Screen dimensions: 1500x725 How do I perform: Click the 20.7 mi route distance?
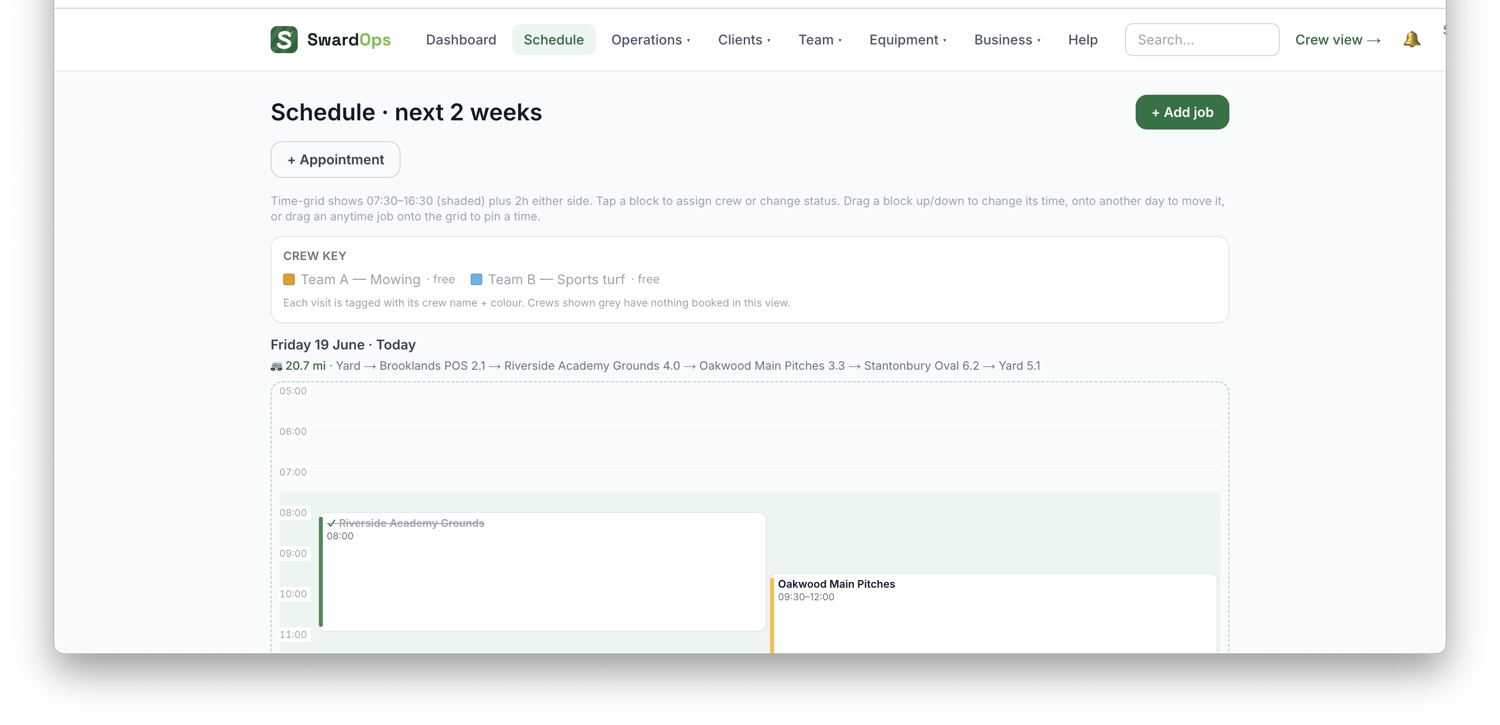click(305, 366)
